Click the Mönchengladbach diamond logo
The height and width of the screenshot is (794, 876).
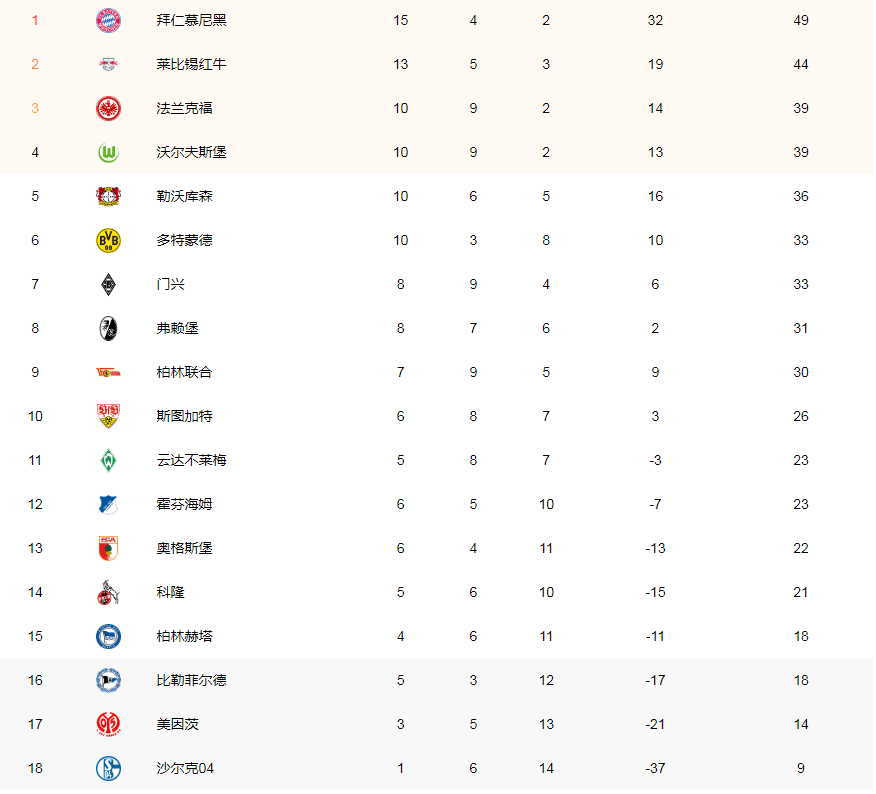[x=108, y=284]
